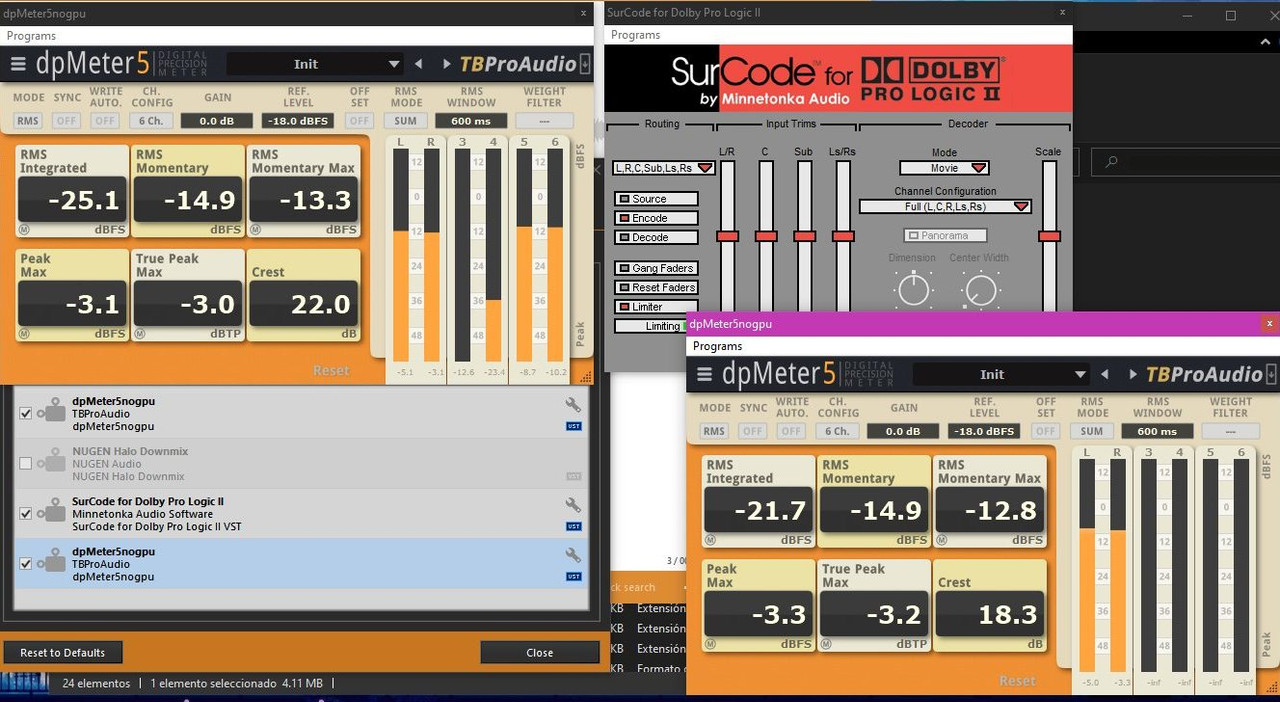Viewport: 1280px width, 702px height.
Task: Open Programs menu in pink-titled dpMeter5 window
Action: 717,346
